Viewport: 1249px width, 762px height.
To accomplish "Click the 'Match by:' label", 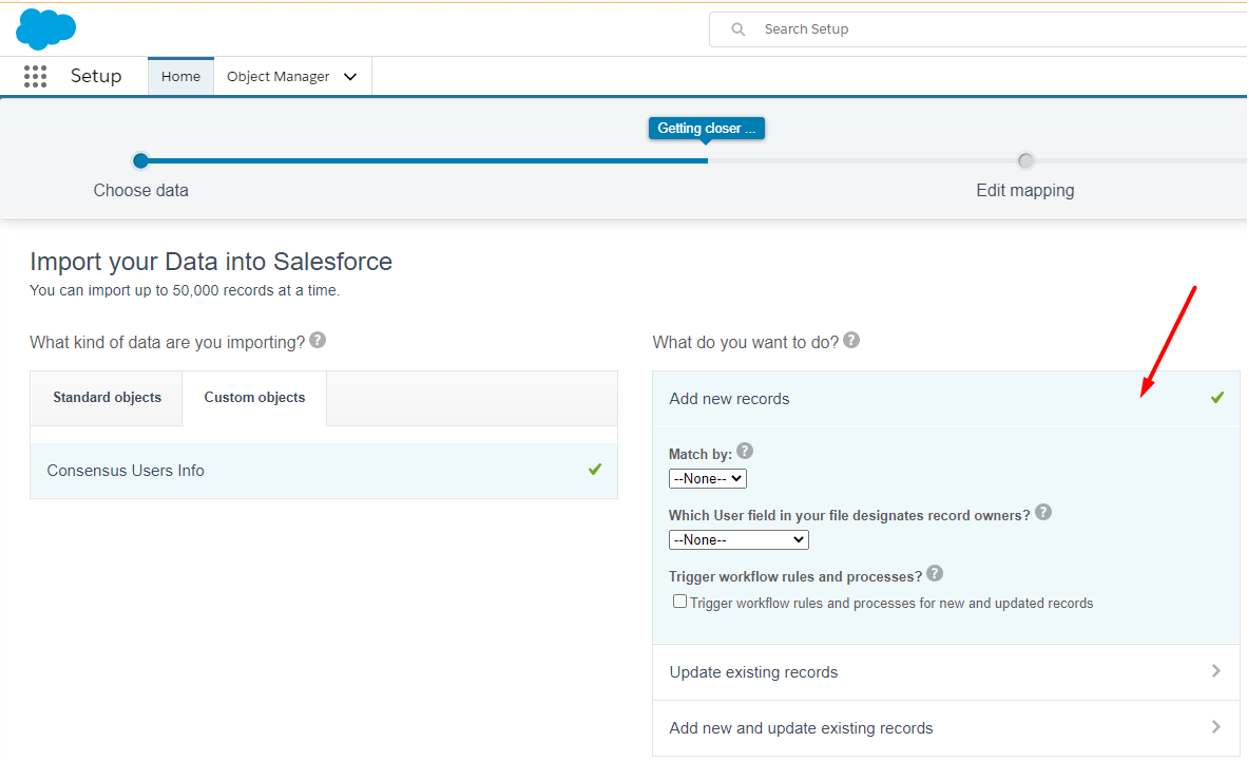I will tap(700, 454).
